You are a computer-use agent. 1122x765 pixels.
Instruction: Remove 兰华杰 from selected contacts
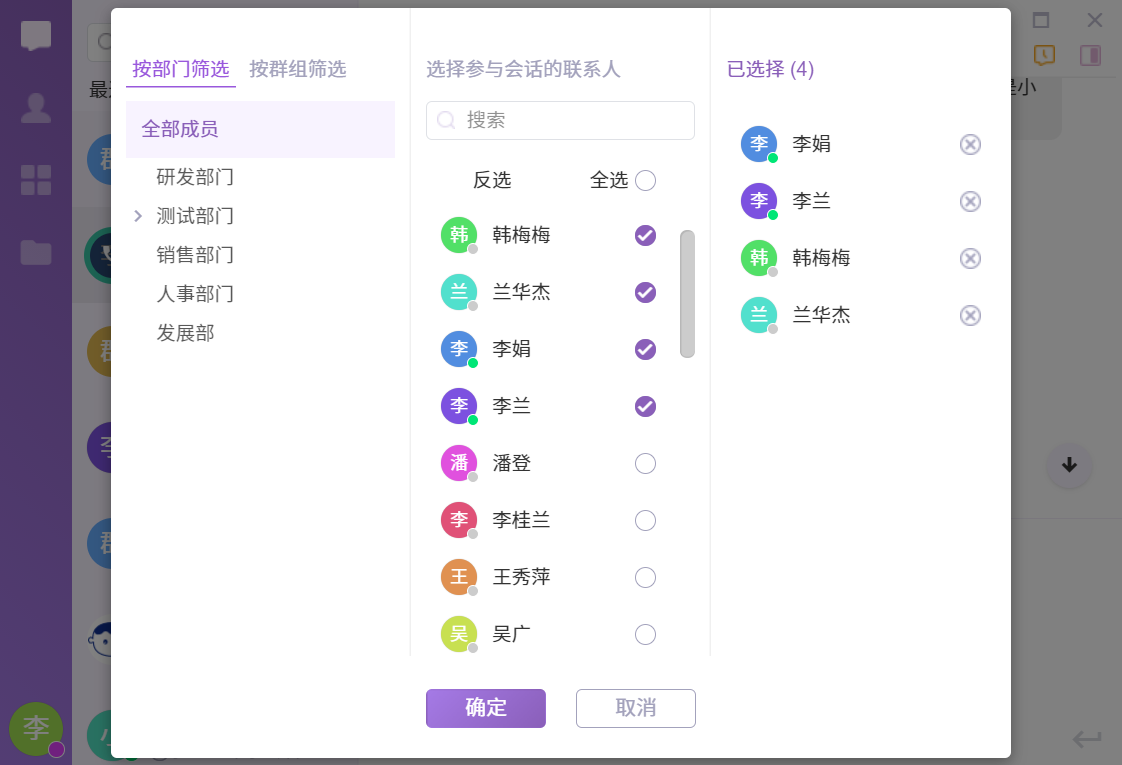pyautogui.click(x=970, y=316)
